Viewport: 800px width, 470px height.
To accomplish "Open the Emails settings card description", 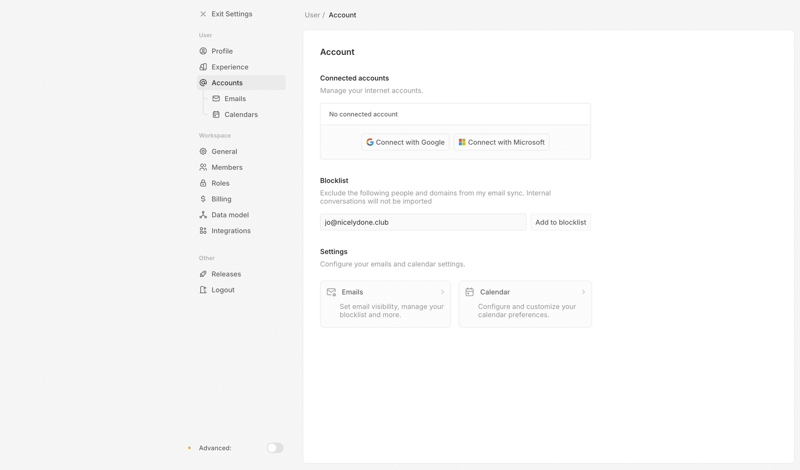I will pyautogui.click(x=391, y=311).
